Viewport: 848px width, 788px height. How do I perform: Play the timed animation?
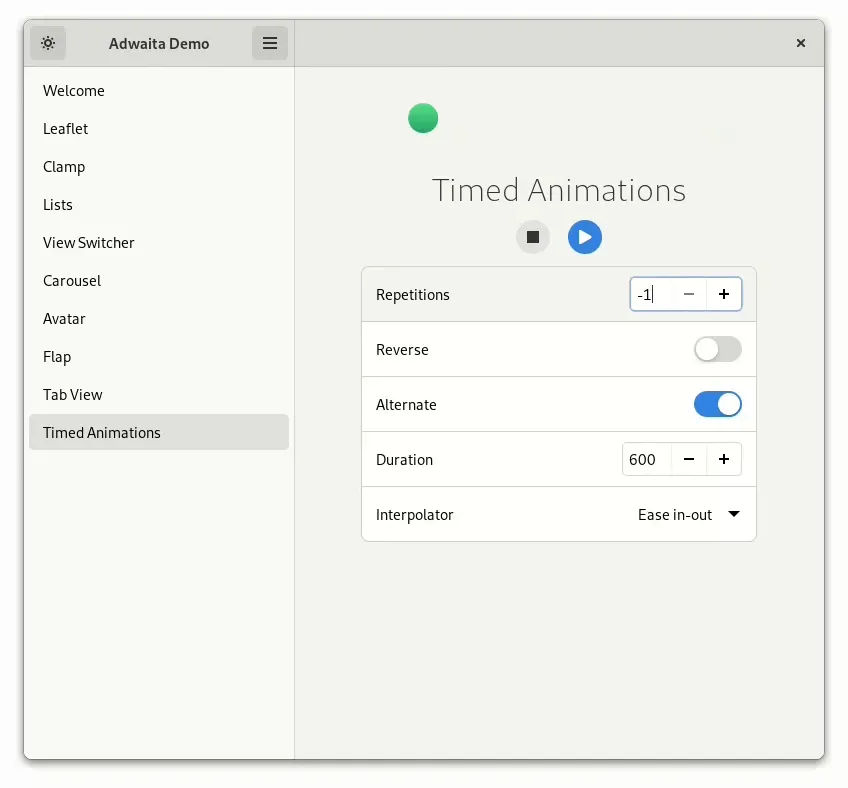click(585, 237)
